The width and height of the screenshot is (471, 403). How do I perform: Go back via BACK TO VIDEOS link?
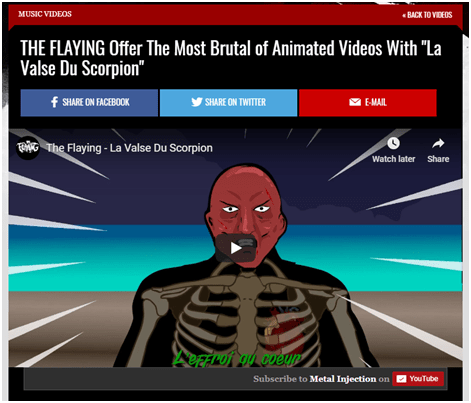(x=427, y=15)
